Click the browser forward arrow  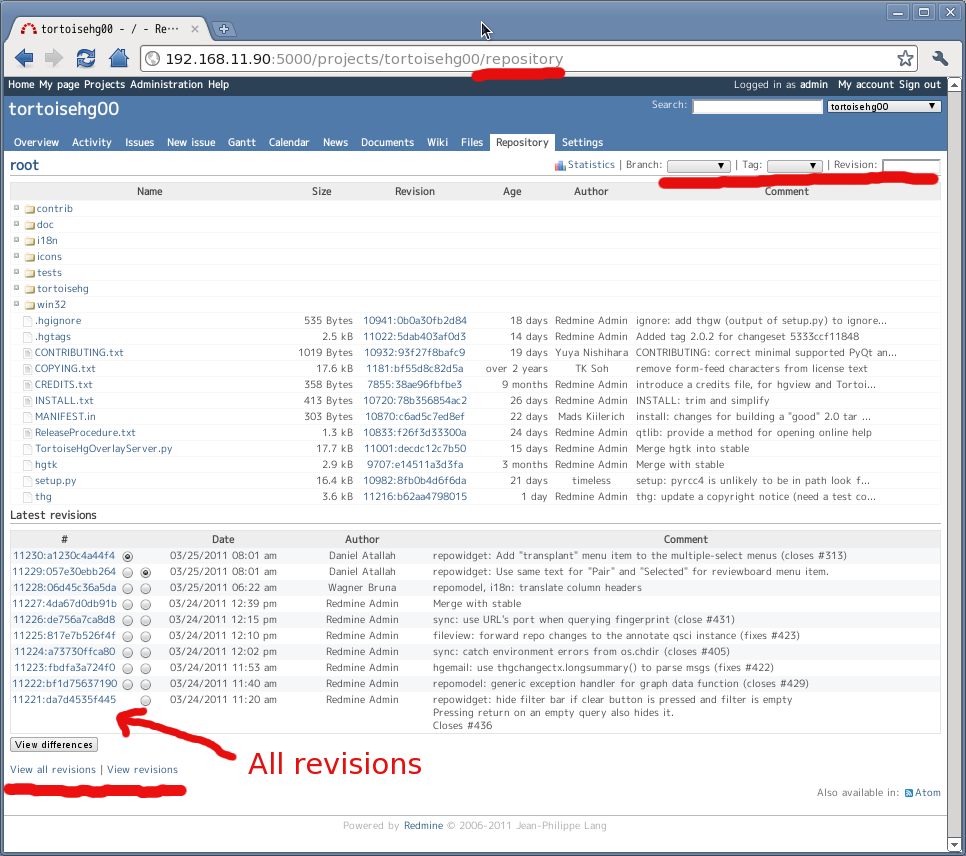54,59
